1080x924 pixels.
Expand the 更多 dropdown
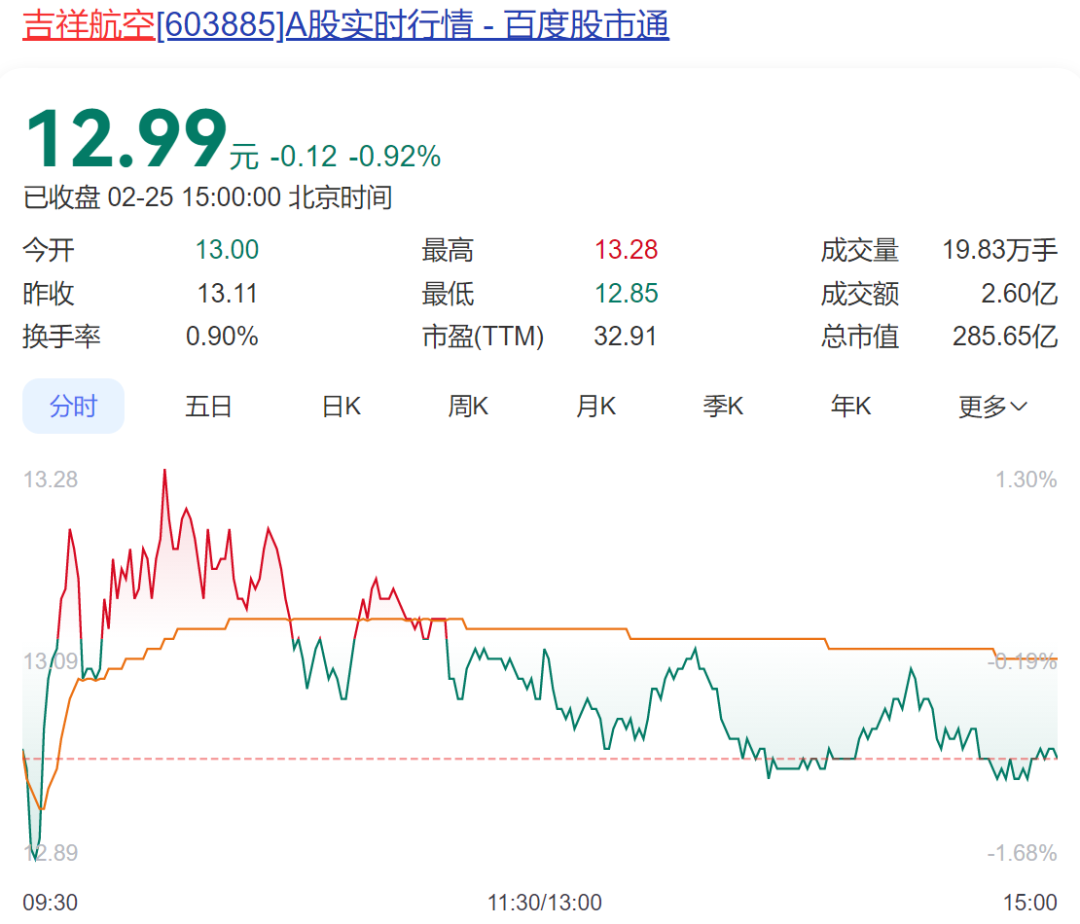993,407
